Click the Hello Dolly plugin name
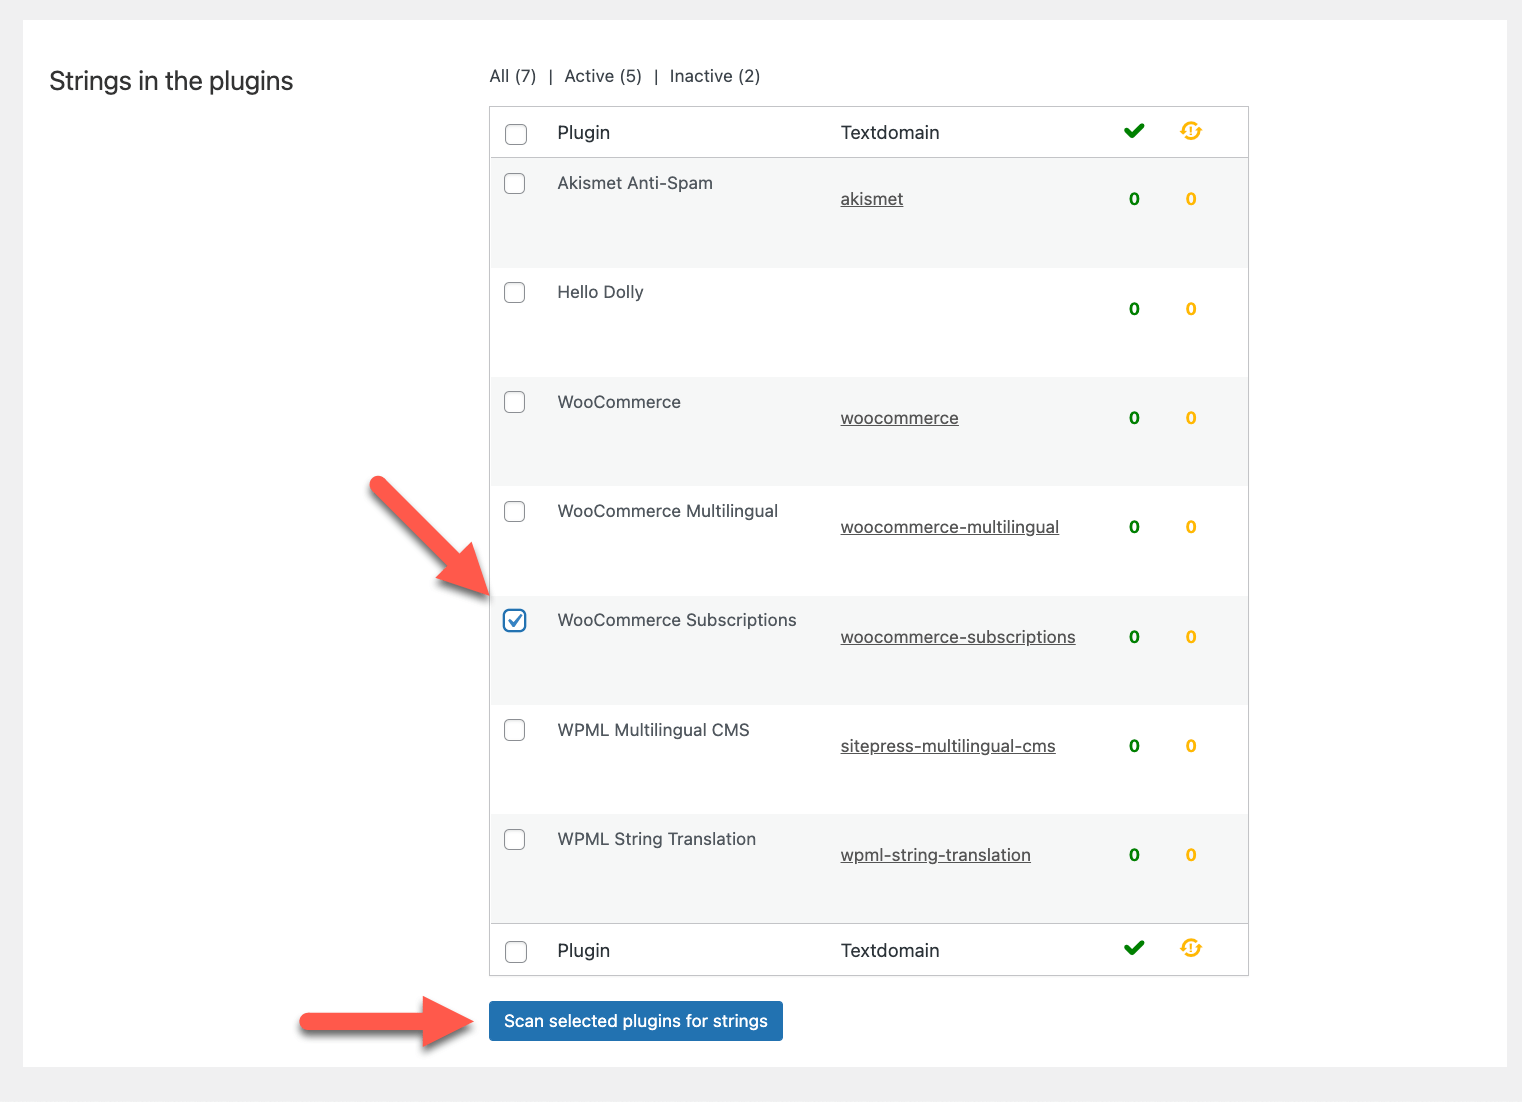Viewport: 1522px width, 1102px height. [600, 292]
